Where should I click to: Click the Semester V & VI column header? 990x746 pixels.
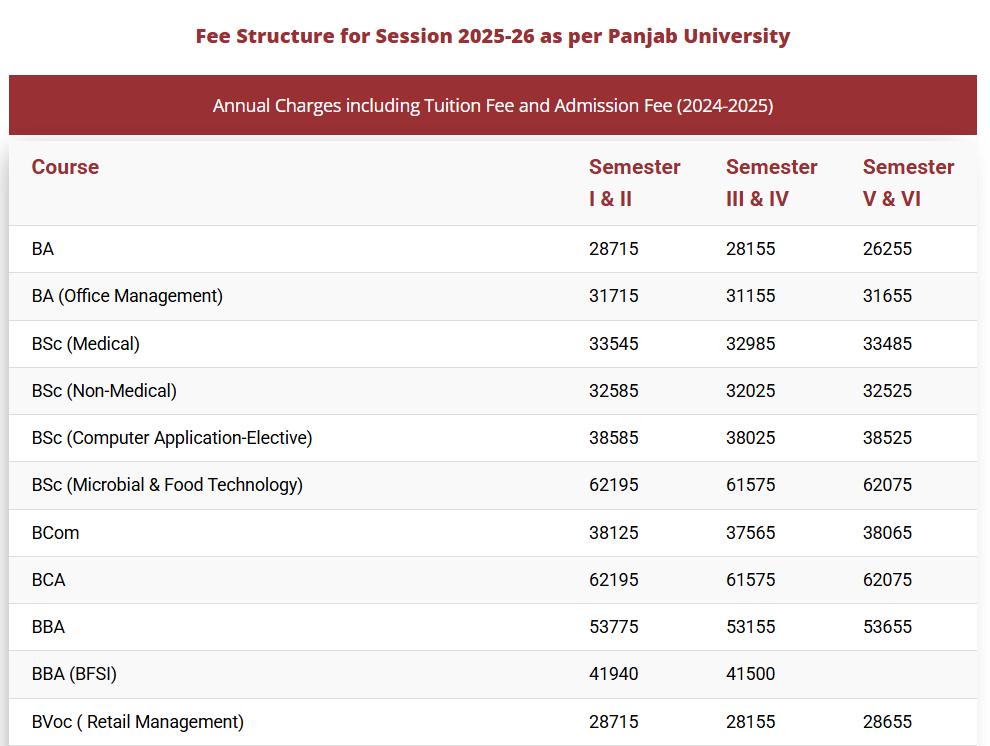coord(908,182)
